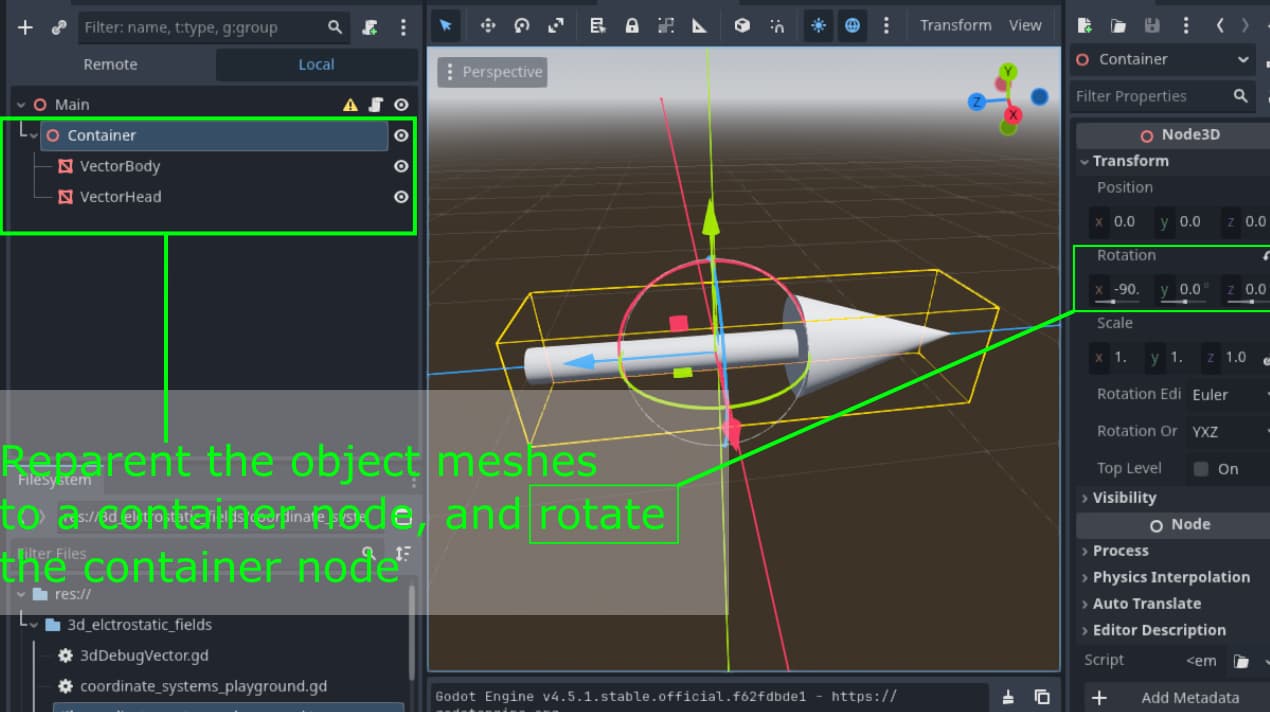Screen dimensions: 1270x712
Task: Toggle visibility of VectorBody node
Action: pyautogui.click(x=401, y=166)
